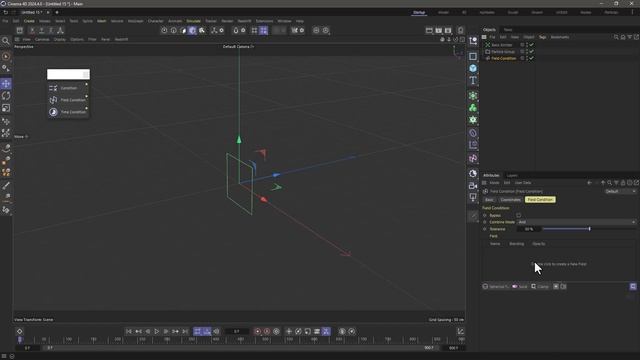Viewport: 640px width, 360px height.
Task: Open the search magnifier in left toolbar
Action: (x=6, y=41)
